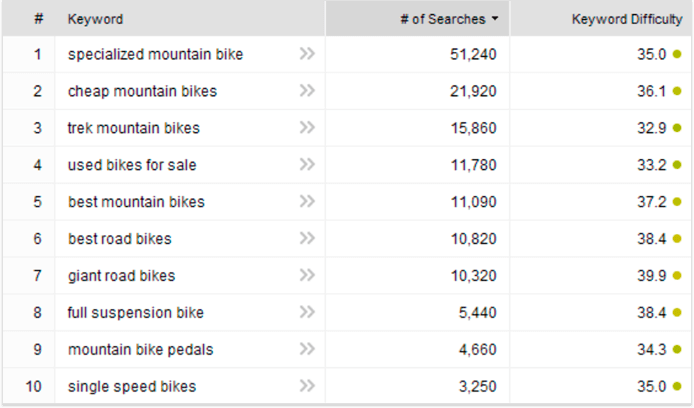Open double-chevron next to giant road bikes
Screen dimensions: 694x408
coord(307,275)
